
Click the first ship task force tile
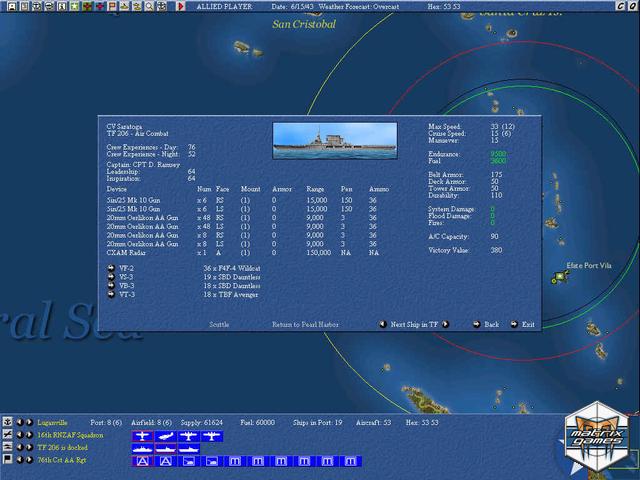pyautogui.click(x=141, y=448)
